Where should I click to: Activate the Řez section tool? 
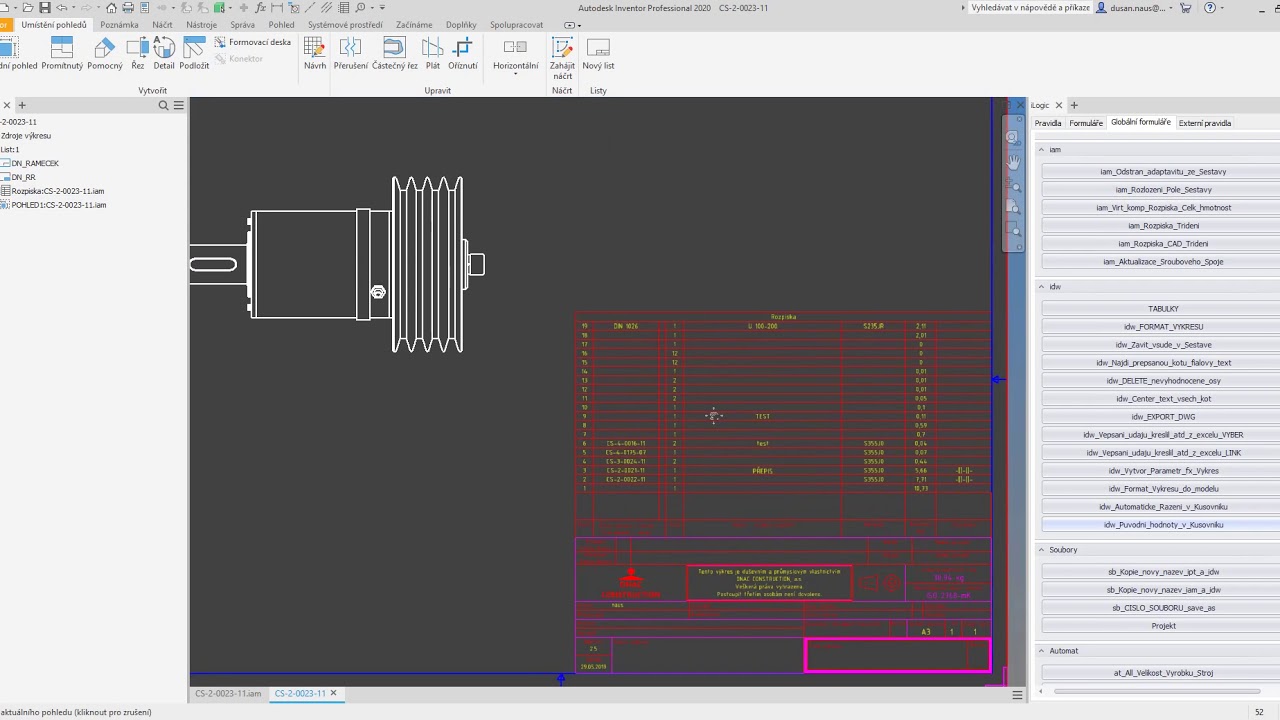pos(137,54)
